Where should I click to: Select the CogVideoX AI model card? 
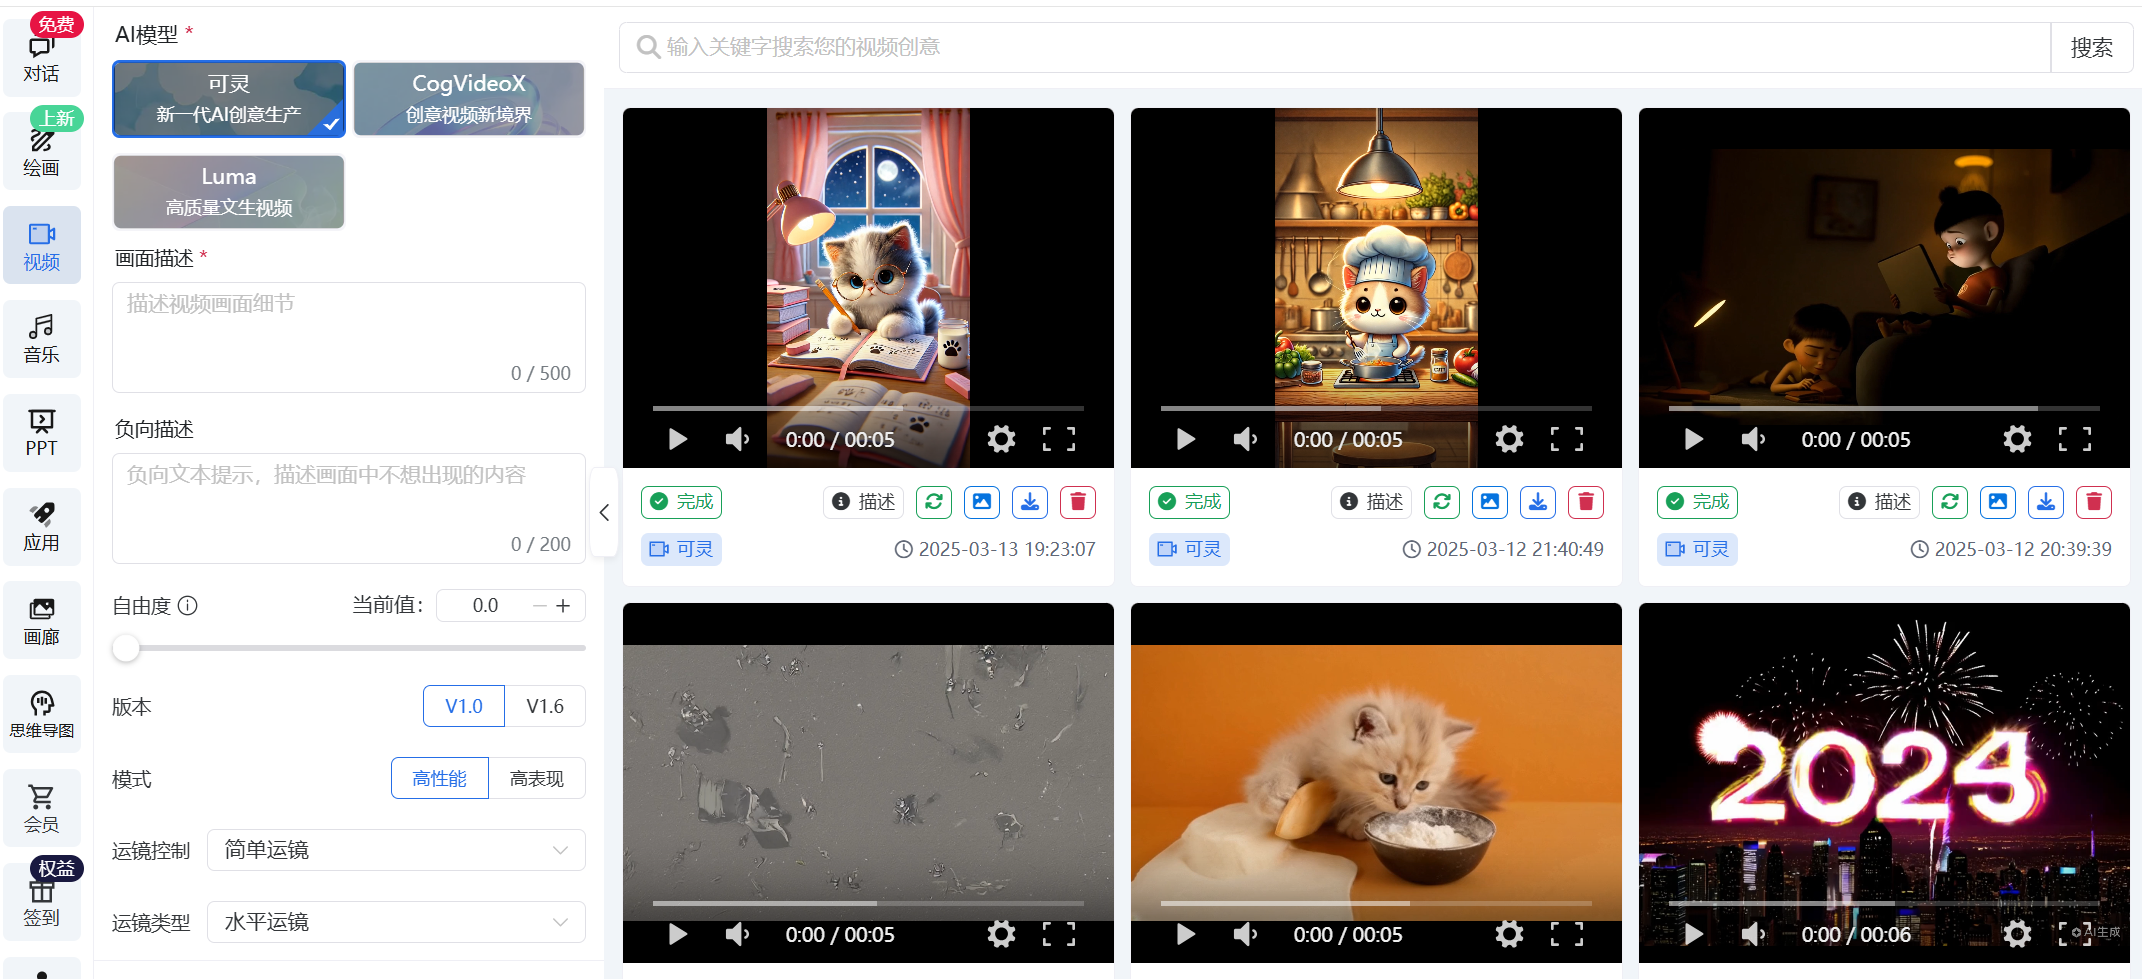[x=469, y=99]
